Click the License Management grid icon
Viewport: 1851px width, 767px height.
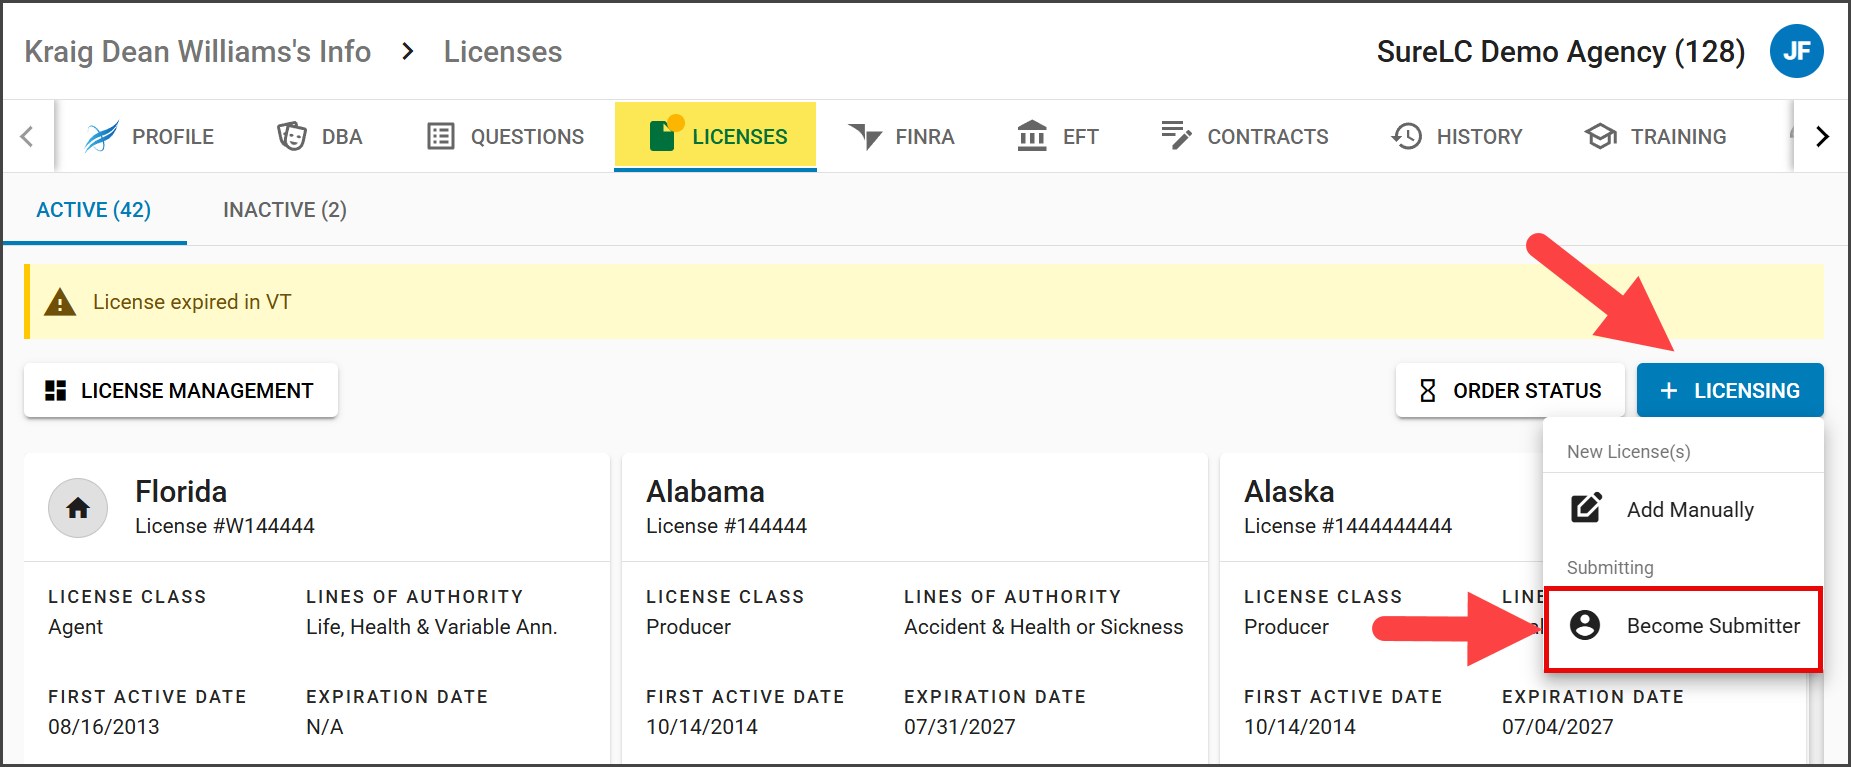tap(56, 390)
